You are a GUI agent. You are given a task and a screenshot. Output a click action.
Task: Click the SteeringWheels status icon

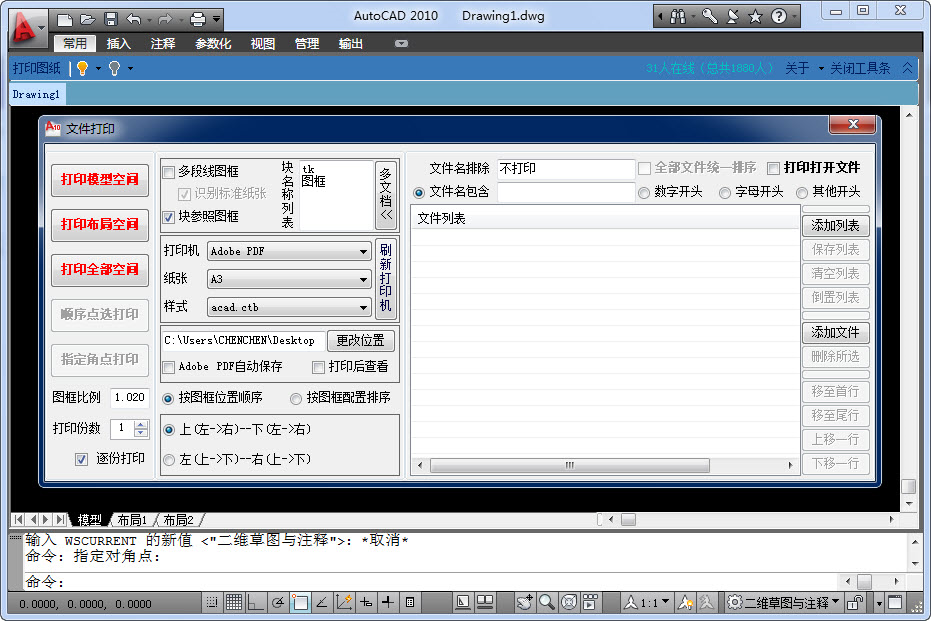(x=569, y=603)
